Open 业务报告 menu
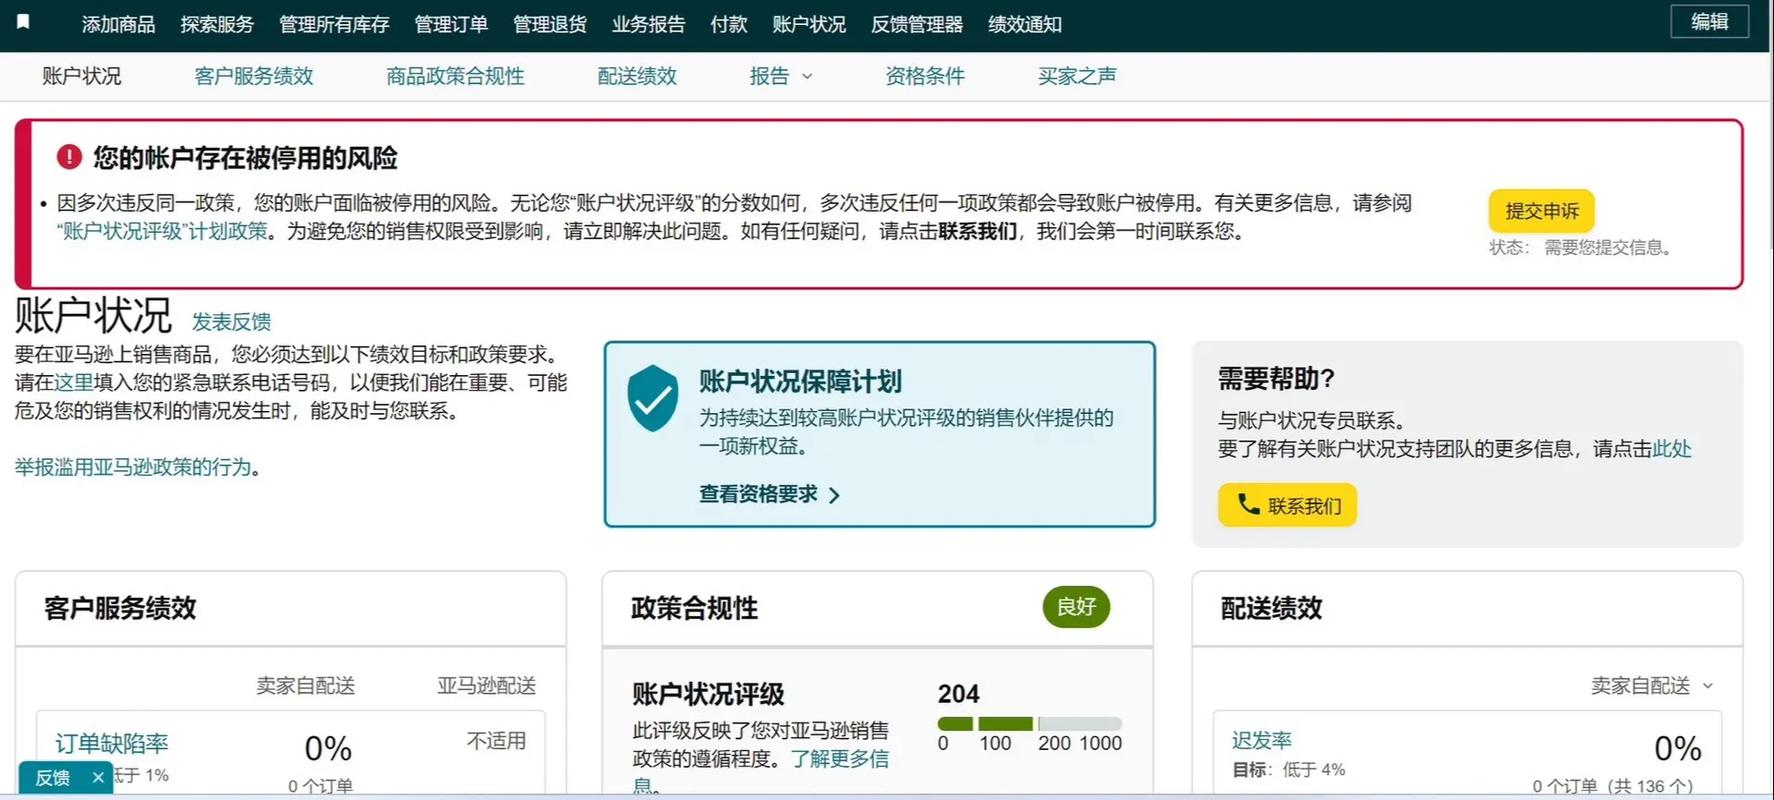Viewport: 1774px width, 800px height. (649, 24)
